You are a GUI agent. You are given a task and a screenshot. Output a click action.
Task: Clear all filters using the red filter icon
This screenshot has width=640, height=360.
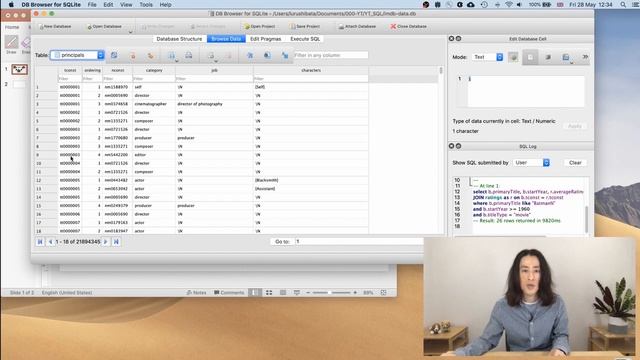click(133, 56)
